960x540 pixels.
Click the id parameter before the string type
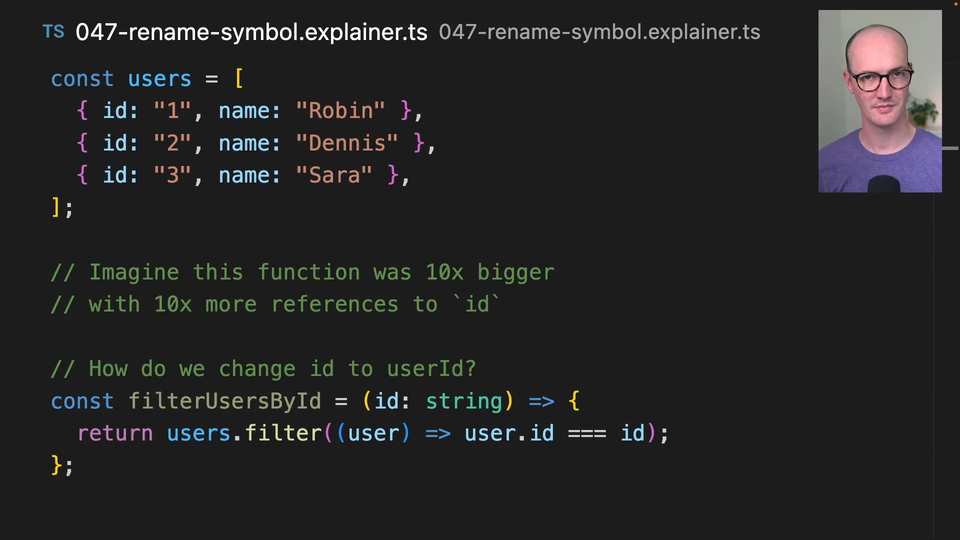click(386, 401)
